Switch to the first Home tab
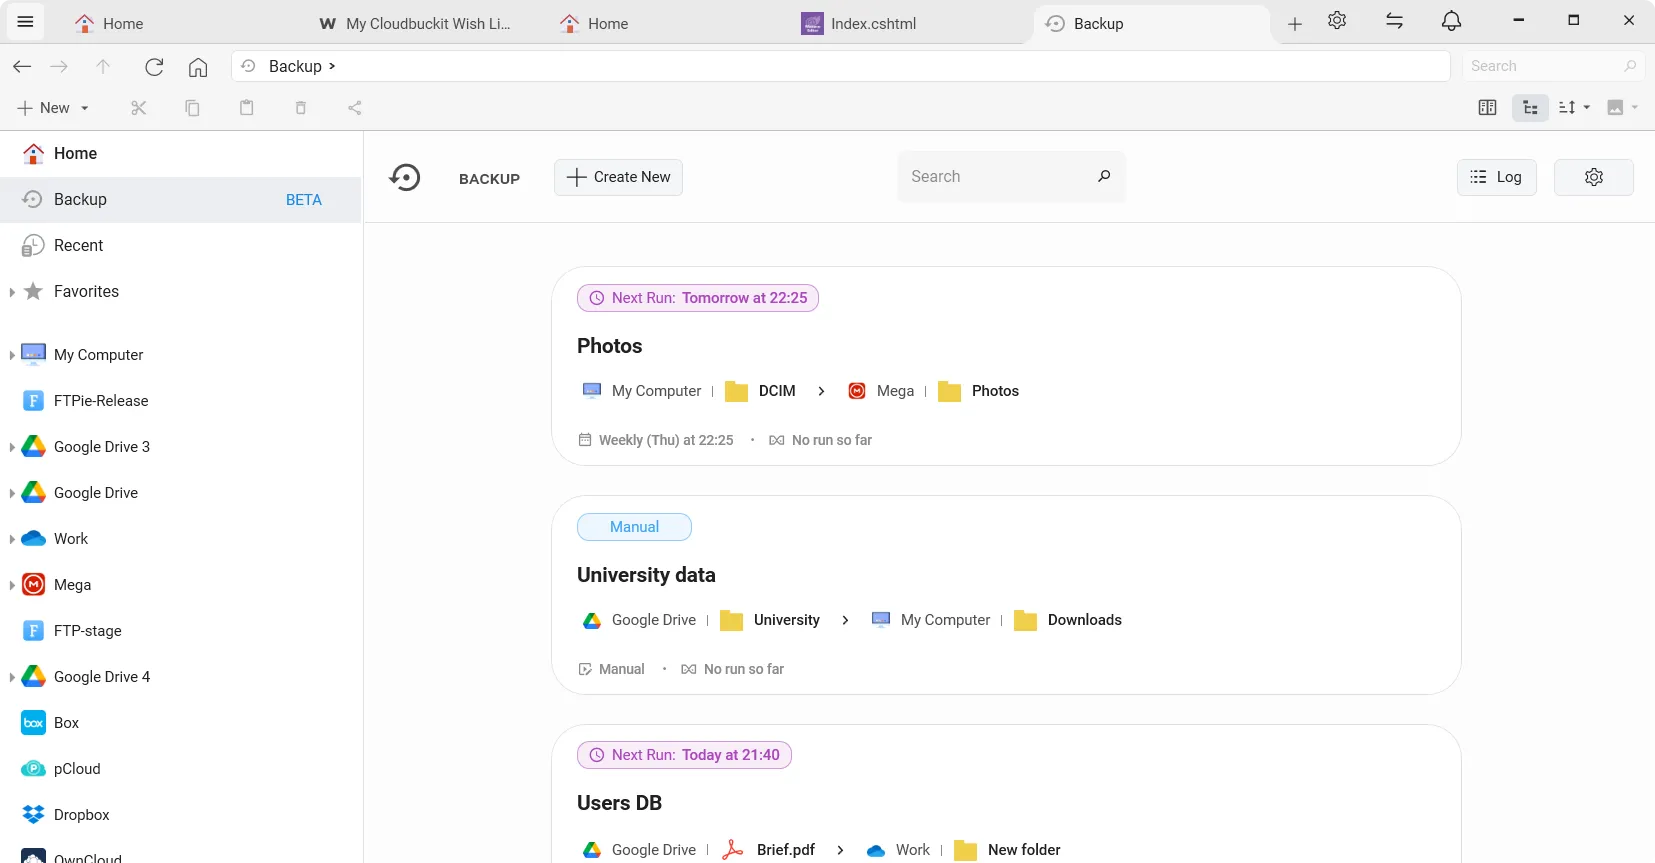 [123, 24]
